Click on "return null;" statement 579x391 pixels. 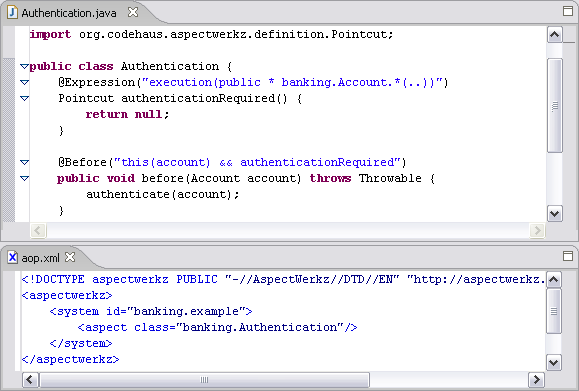127,114
